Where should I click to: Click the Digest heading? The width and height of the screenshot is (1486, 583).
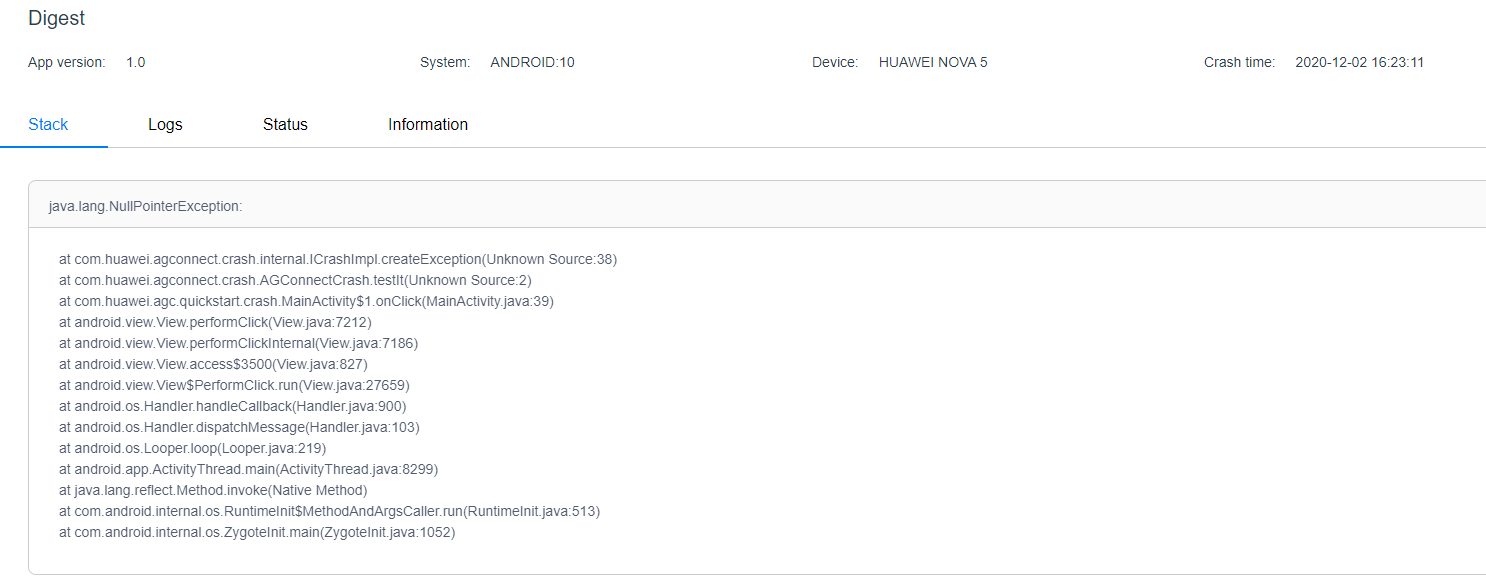pos(56,18)
